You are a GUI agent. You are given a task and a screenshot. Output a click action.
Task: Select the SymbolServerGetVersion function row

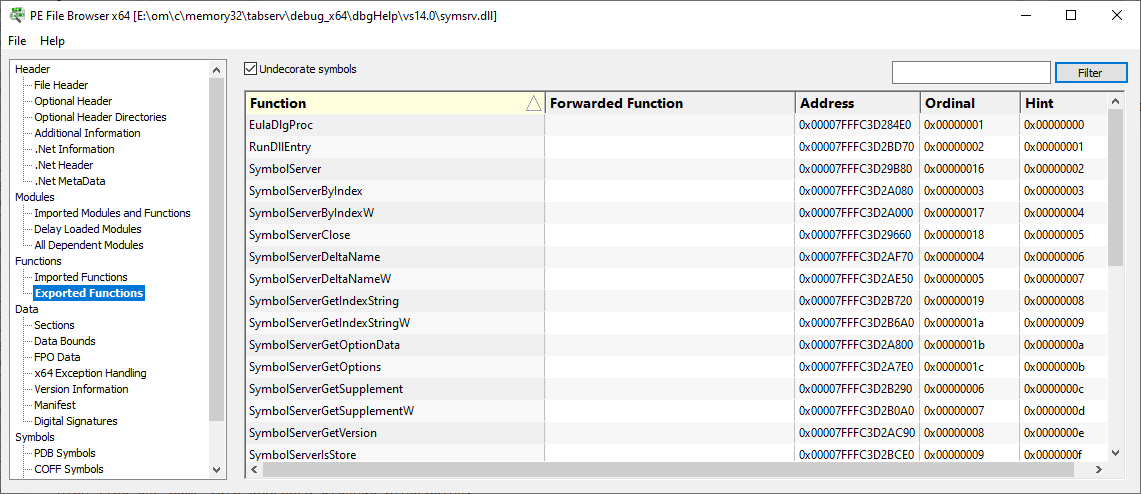(677, 433)
